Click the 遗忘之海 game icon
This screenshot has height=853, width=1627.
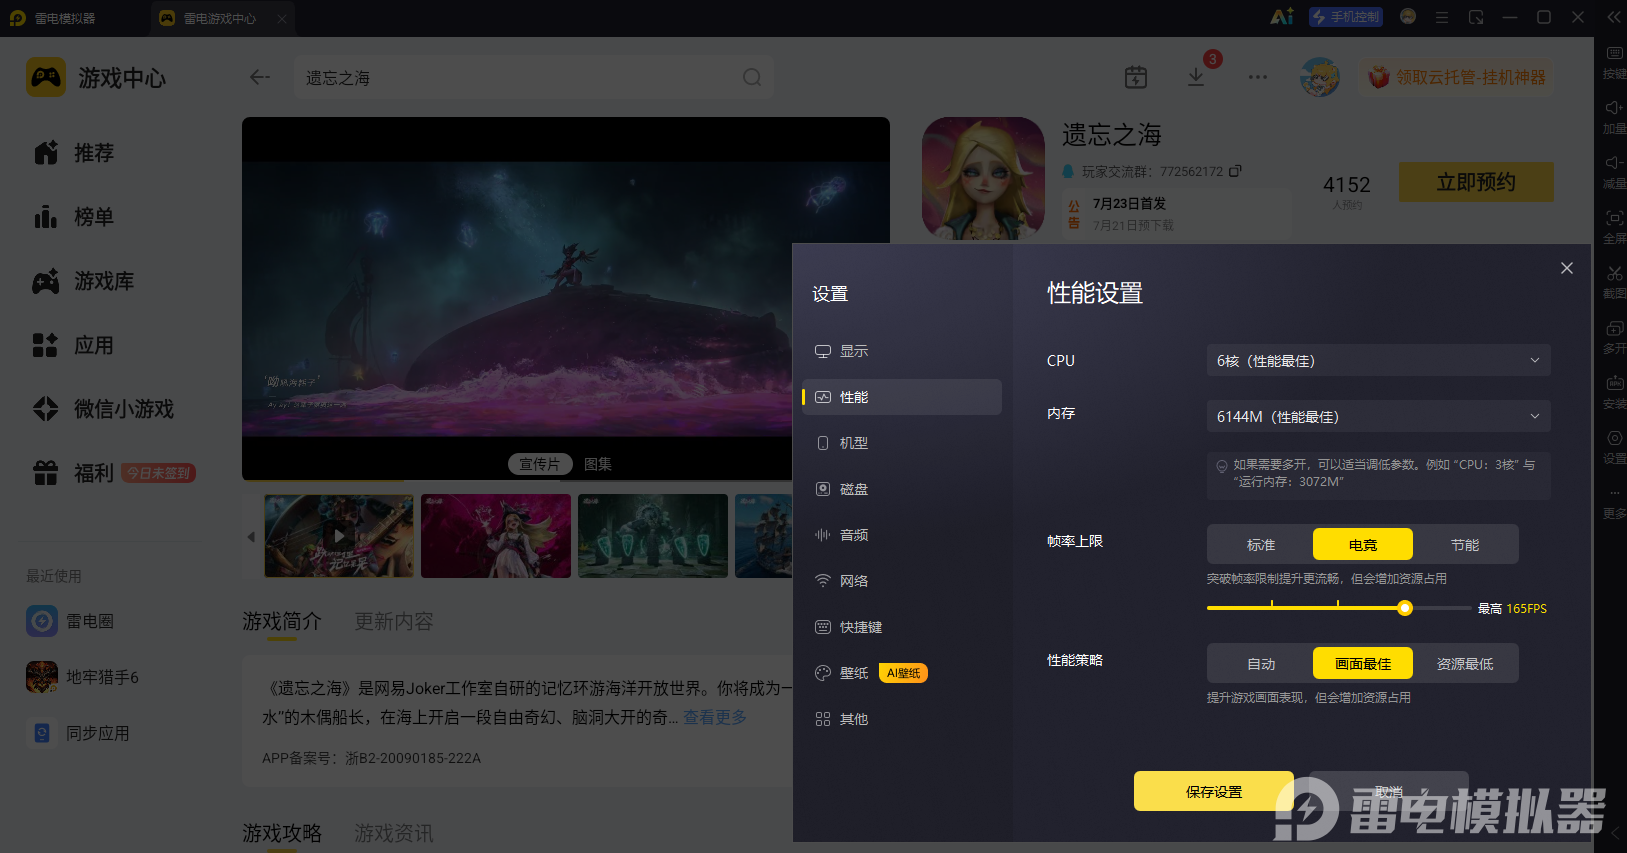tap(983, 178)
